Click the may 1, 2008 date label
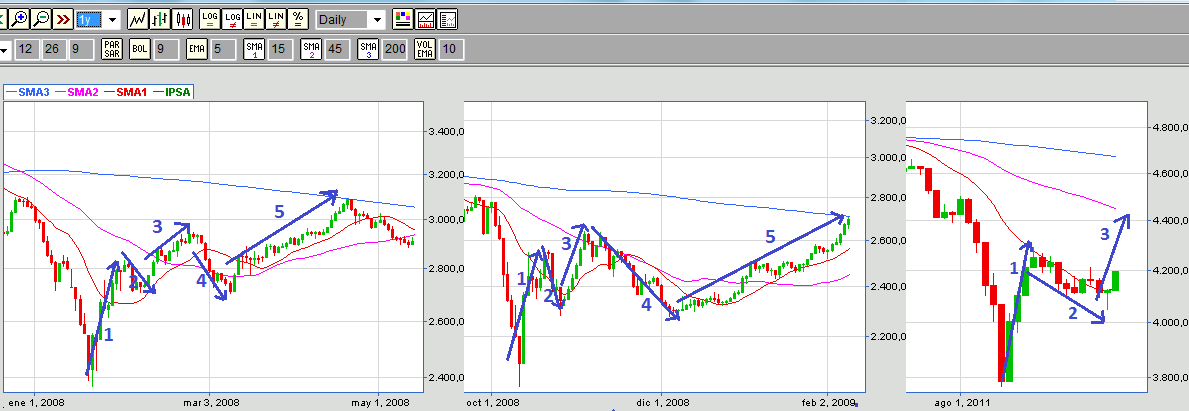Viewport: 1189px width, 411px height. click(x=383, y=401)
